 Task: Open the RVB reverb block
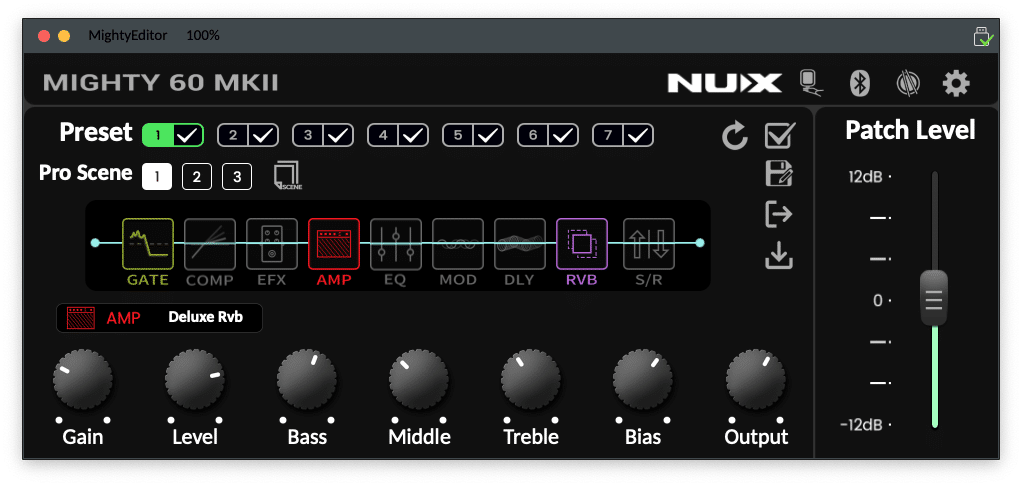tap(582, 244)
